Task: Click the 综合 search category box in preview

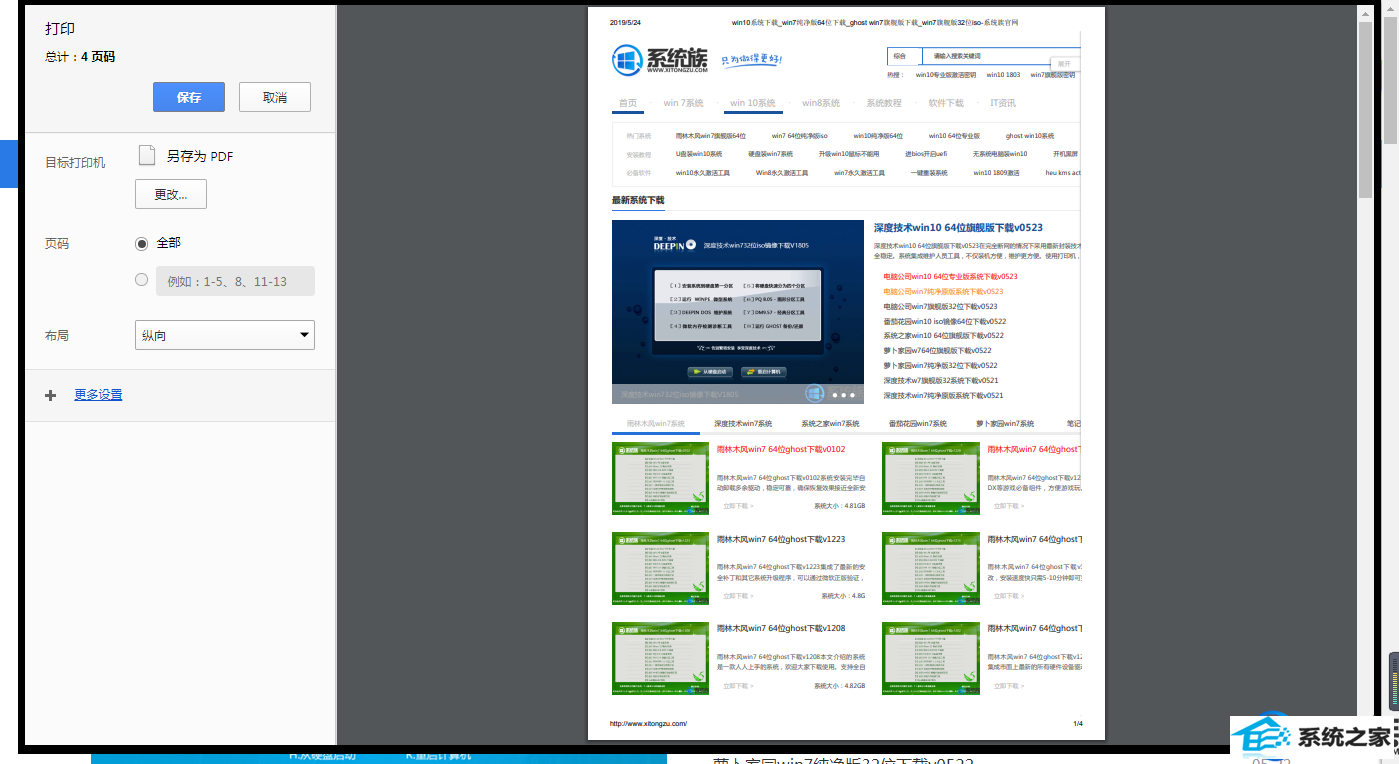Action: pyautogui.click(x=903, y=56)
